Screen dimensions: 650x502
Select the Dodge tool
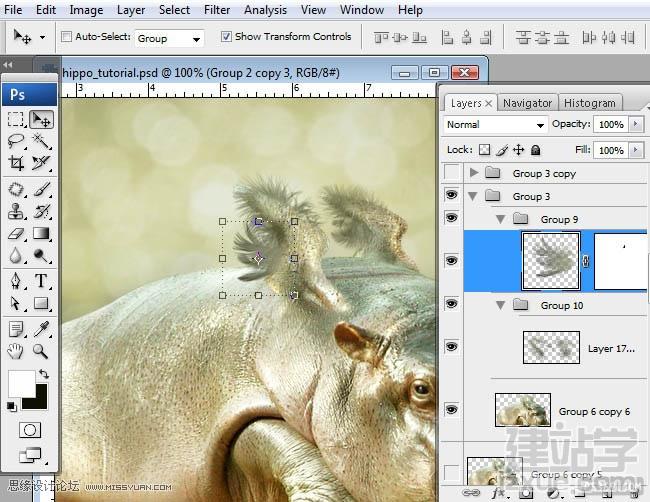41,255
